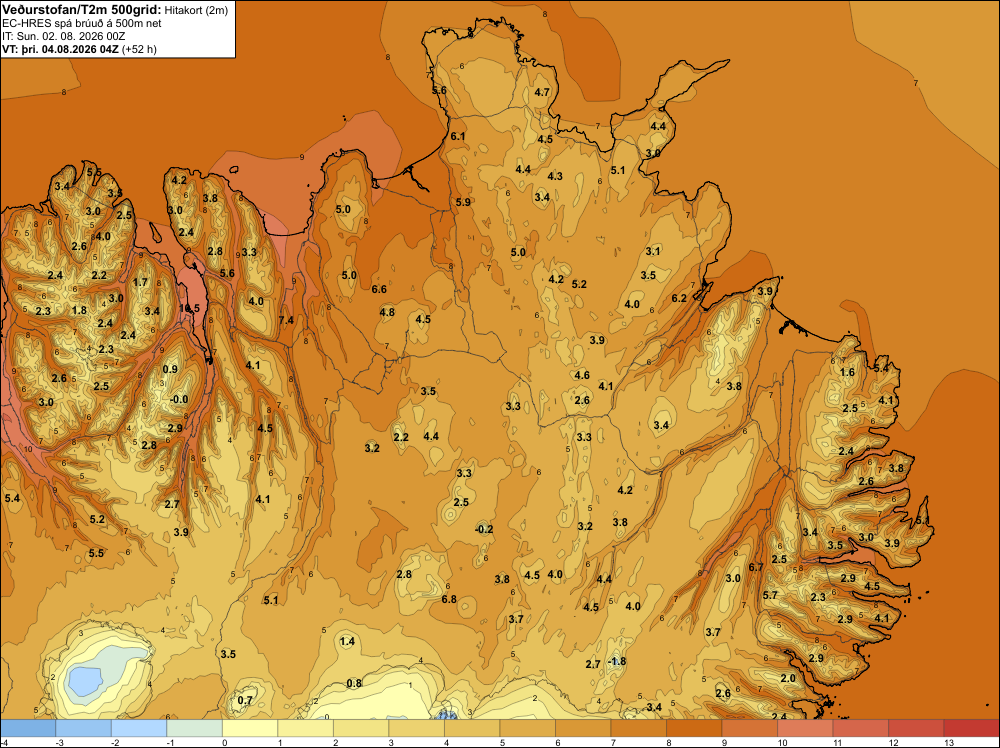Click the temperature value '-0.0'

179,400
